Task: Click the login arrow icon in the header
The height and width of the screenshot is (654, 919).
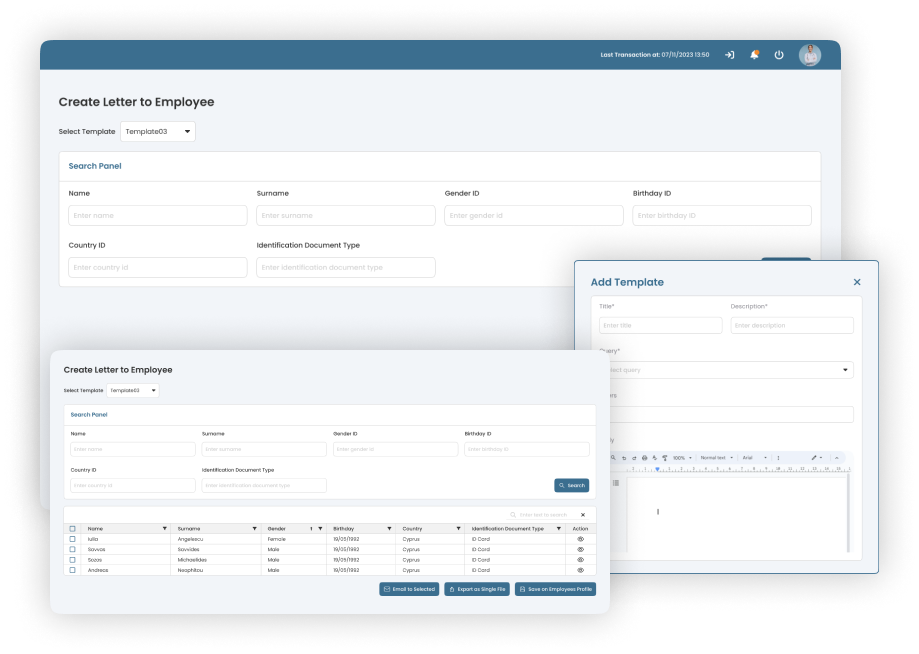Action: tap(729, 55)
